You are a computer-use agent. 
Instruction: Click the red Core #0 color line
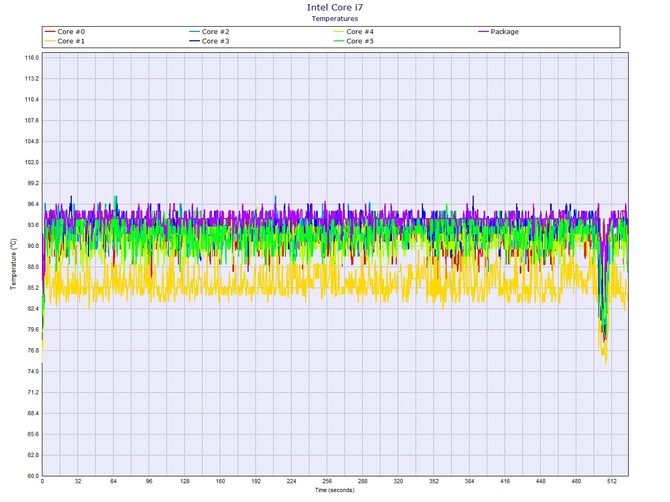(50, 32)
